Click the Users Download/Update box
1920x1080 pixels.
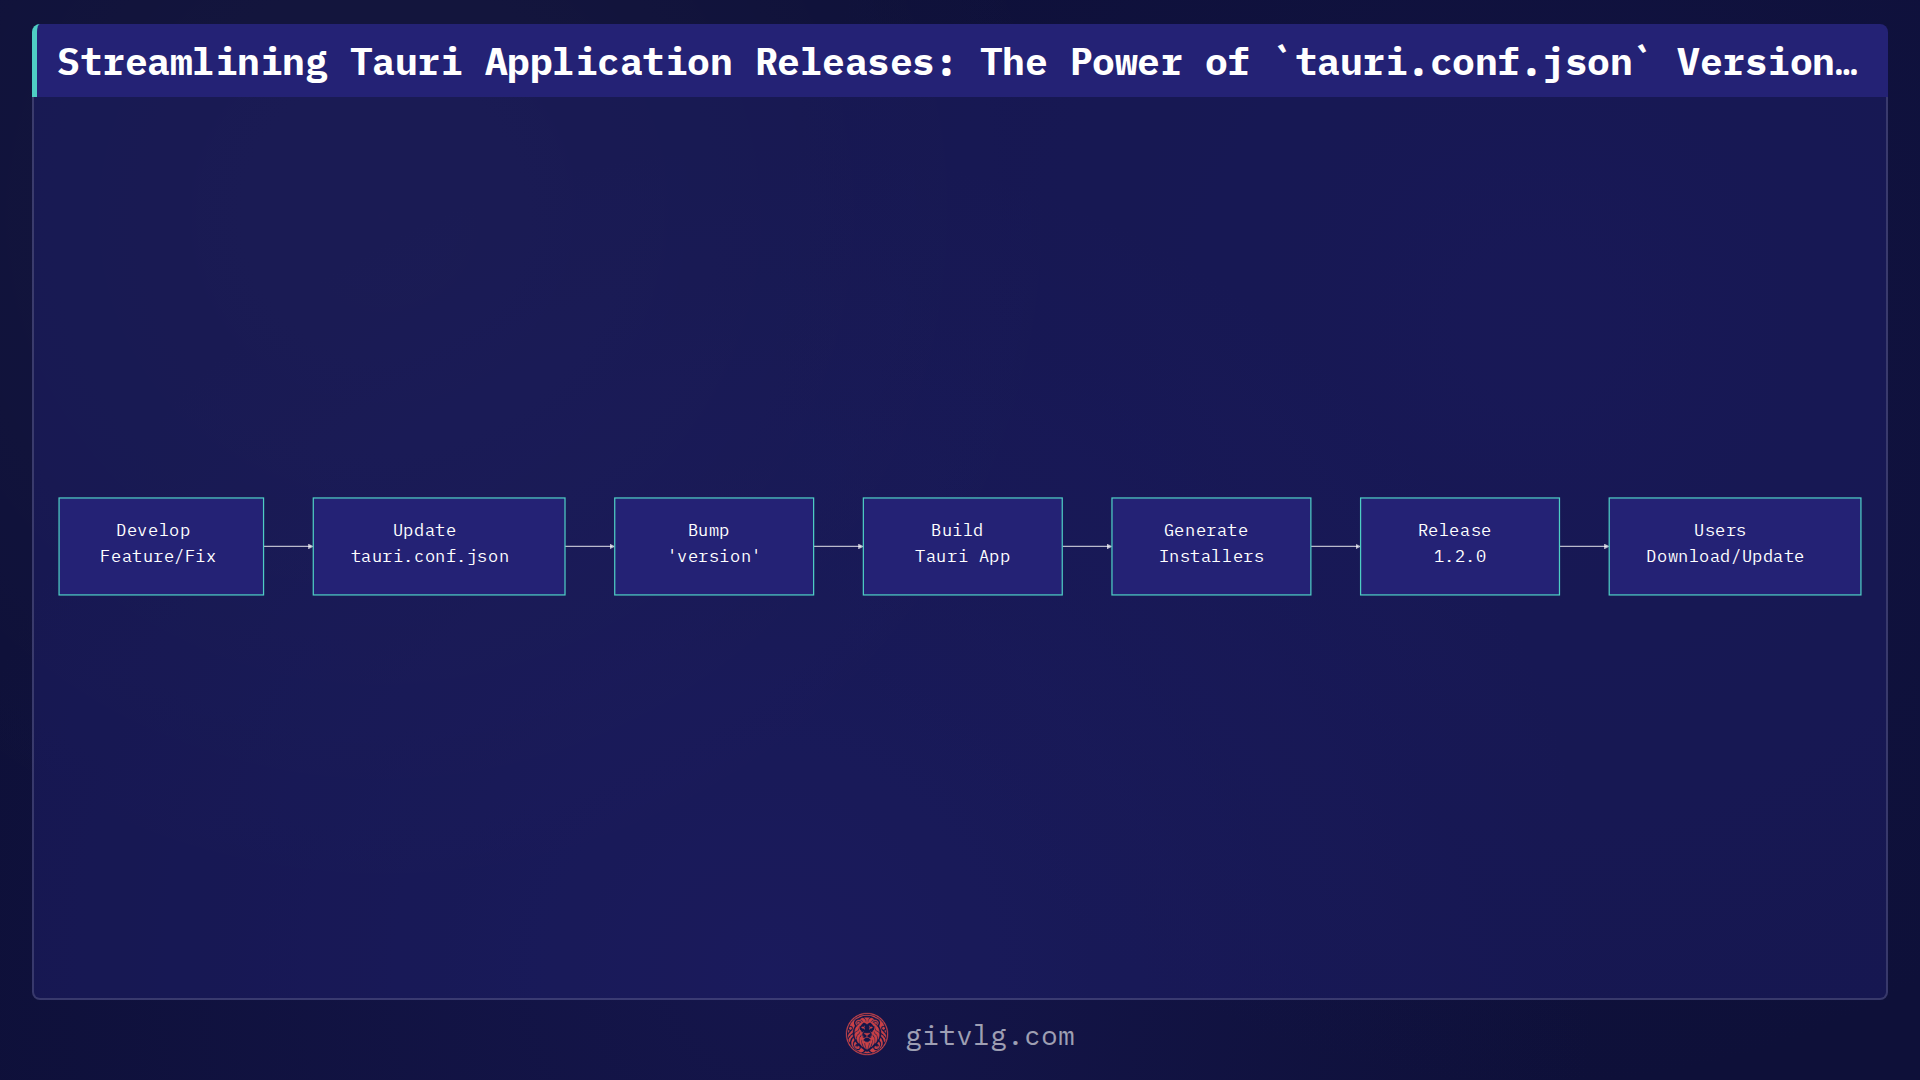click(1735, 546)
